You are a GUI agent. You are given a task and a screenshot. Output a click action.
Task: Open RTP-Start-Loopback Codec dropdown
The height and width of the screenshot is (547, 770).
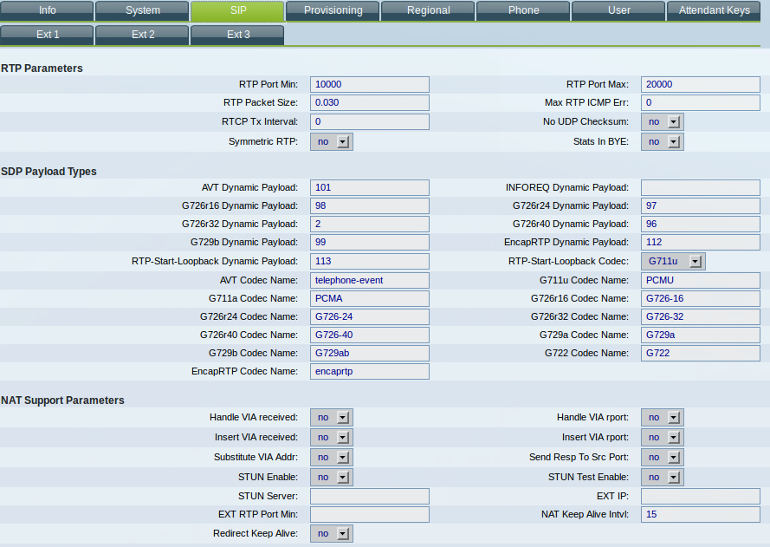click(x=673, y=261)
